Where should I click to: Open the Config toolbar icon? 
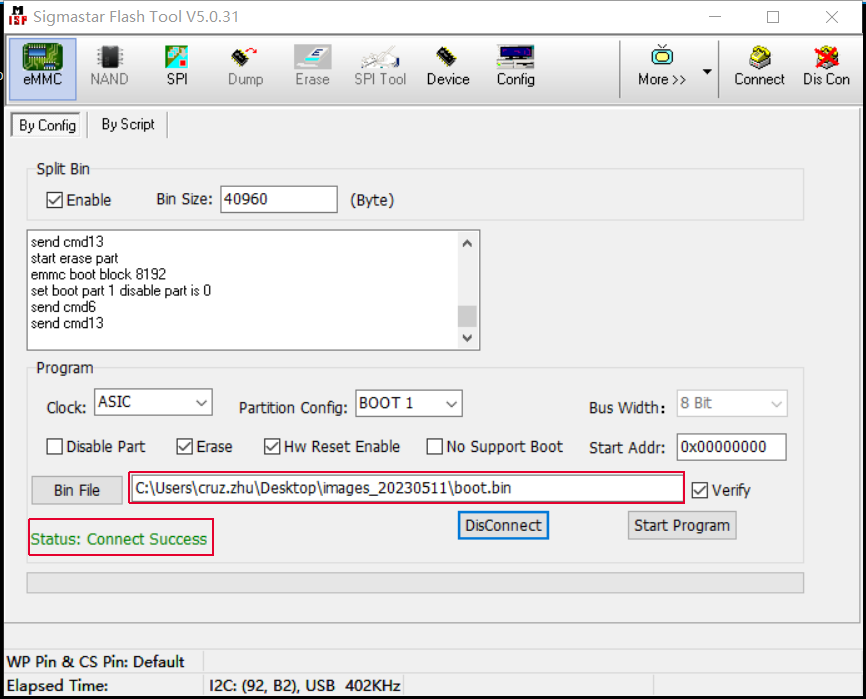[x=515, y=68]
